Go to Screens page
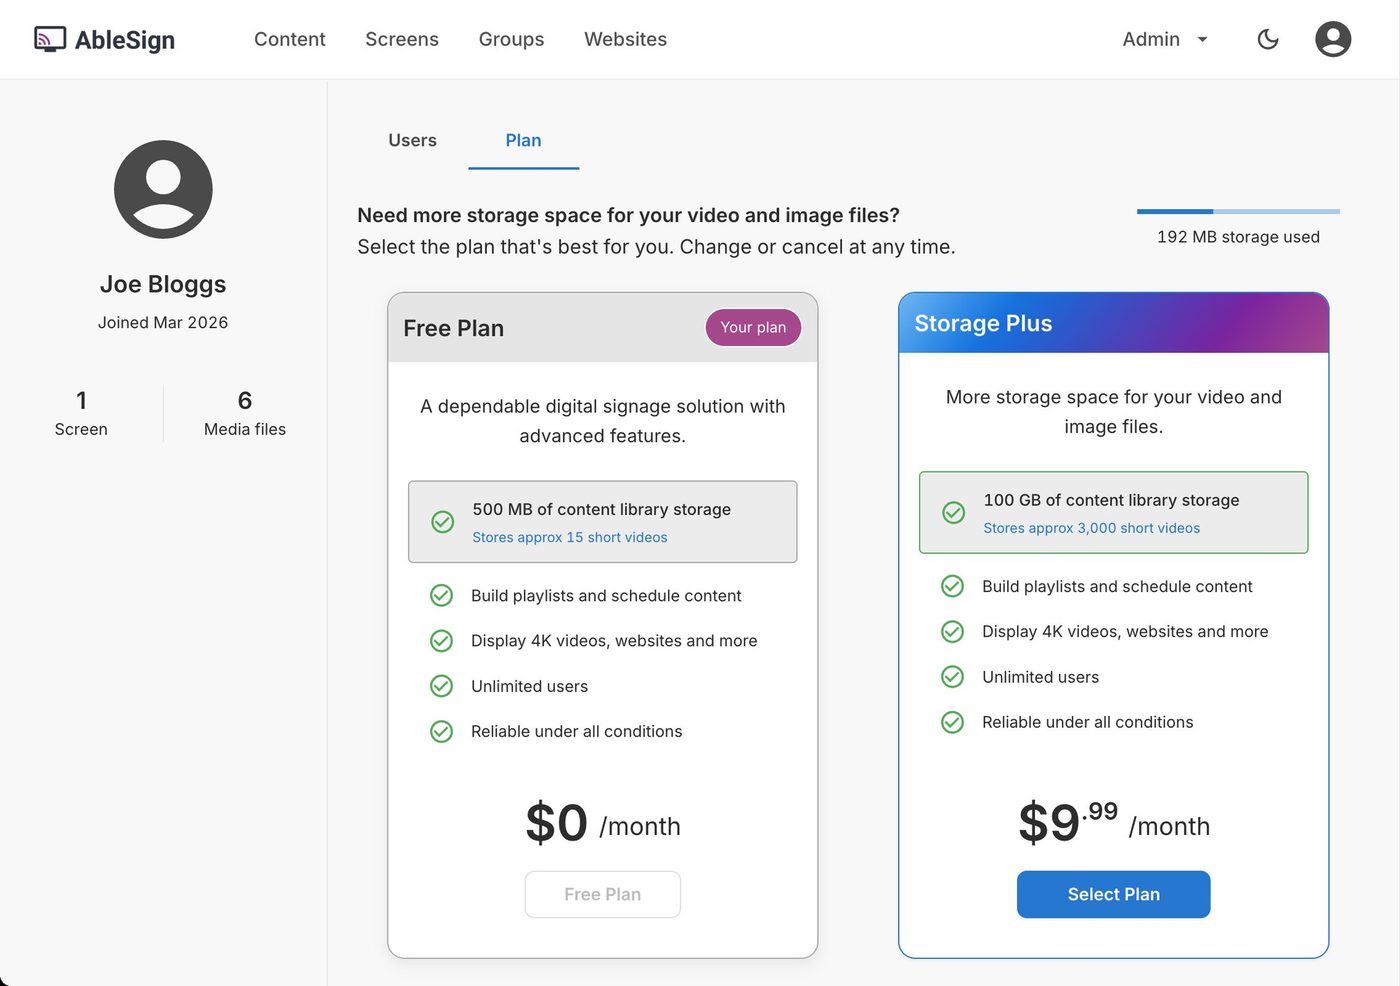 tap(402, 39)
